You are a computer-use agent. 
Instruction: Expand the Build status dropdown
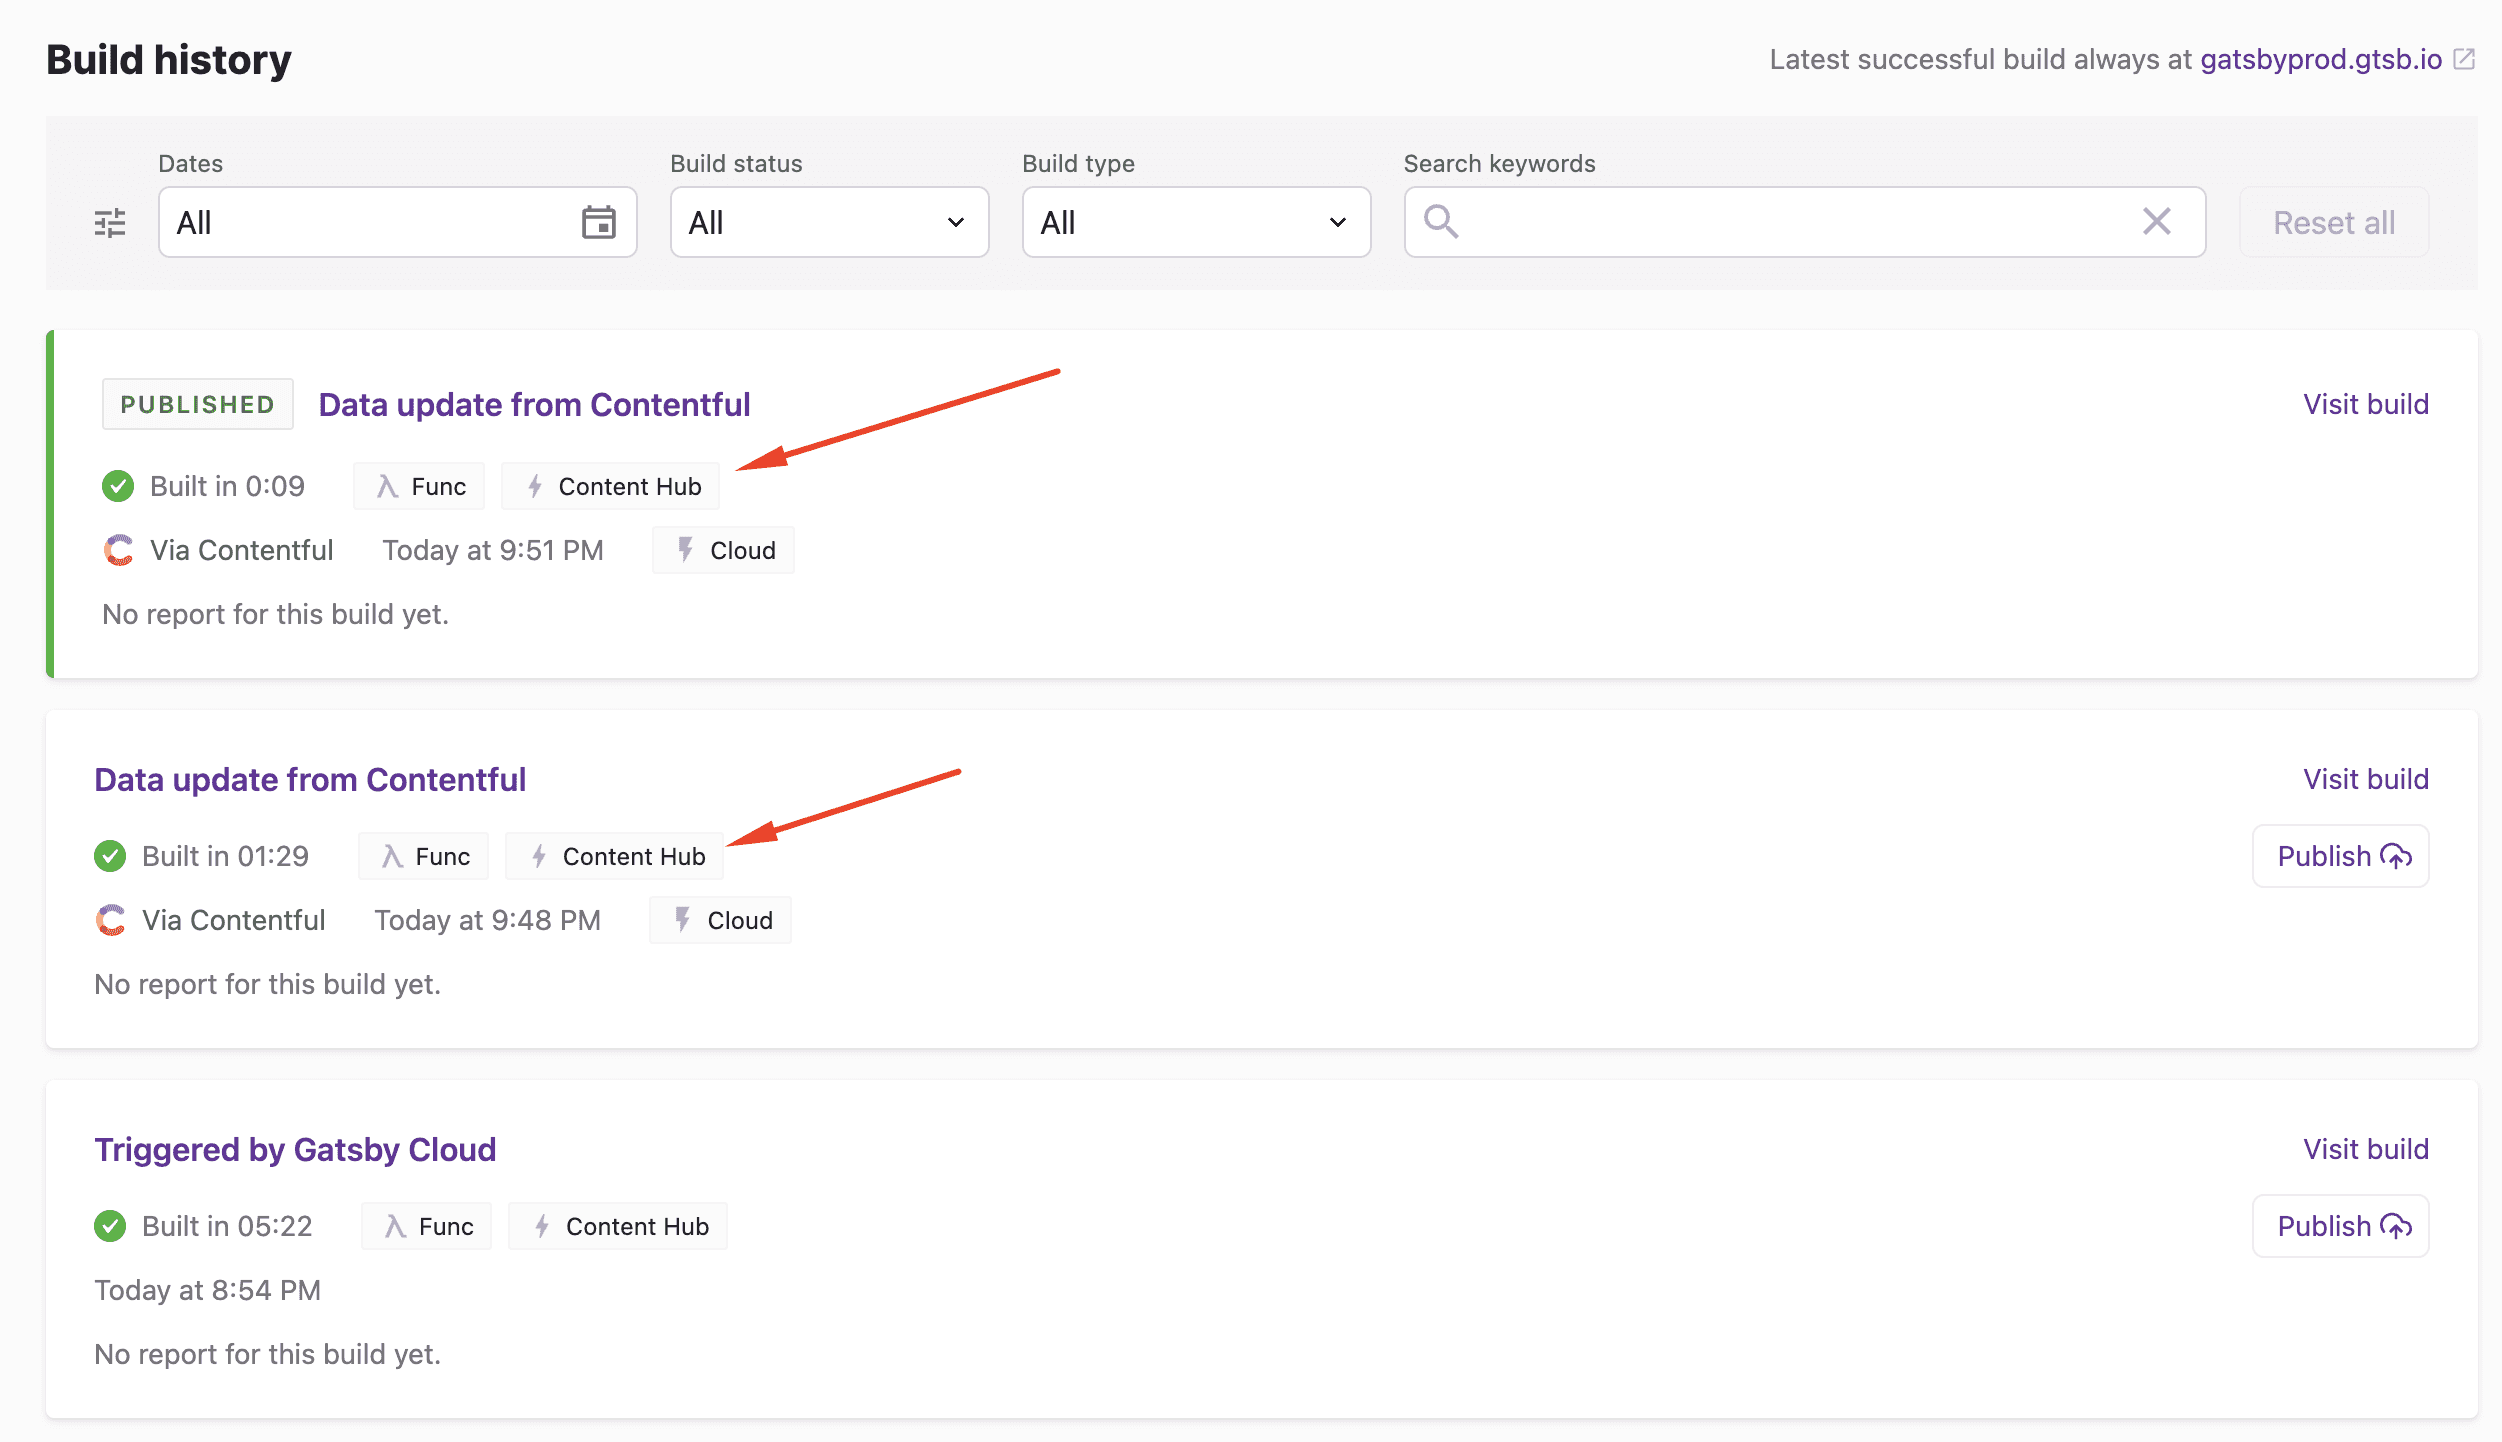pos(829,222)
